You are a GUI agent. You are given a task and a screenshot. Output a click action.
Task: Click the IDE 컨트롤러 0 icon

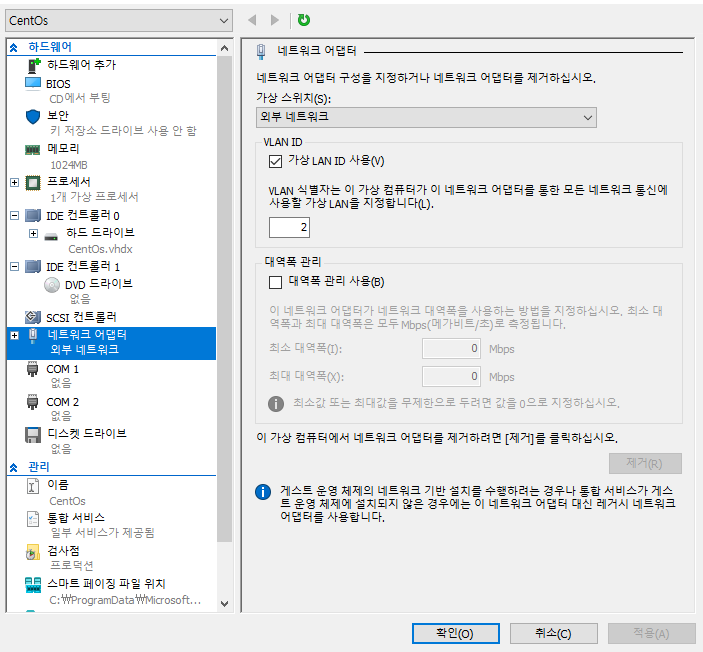point(33,216)
